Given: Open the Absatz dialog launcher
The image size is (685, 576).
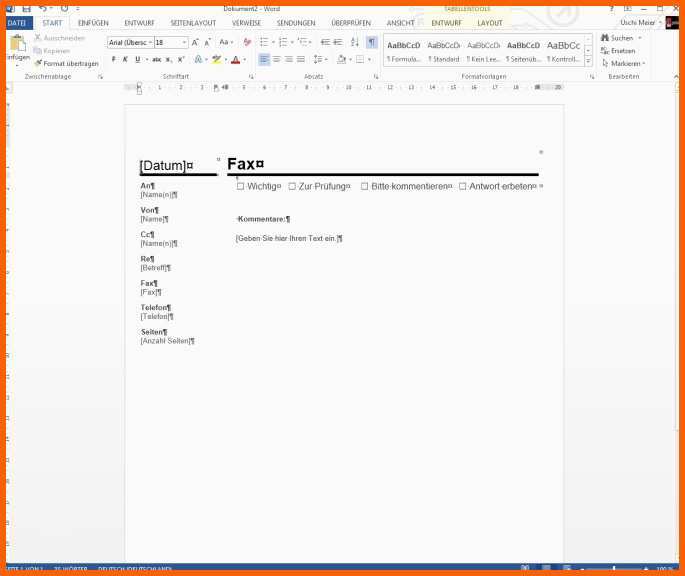Looking at the screenshot, I should point(376,76).
